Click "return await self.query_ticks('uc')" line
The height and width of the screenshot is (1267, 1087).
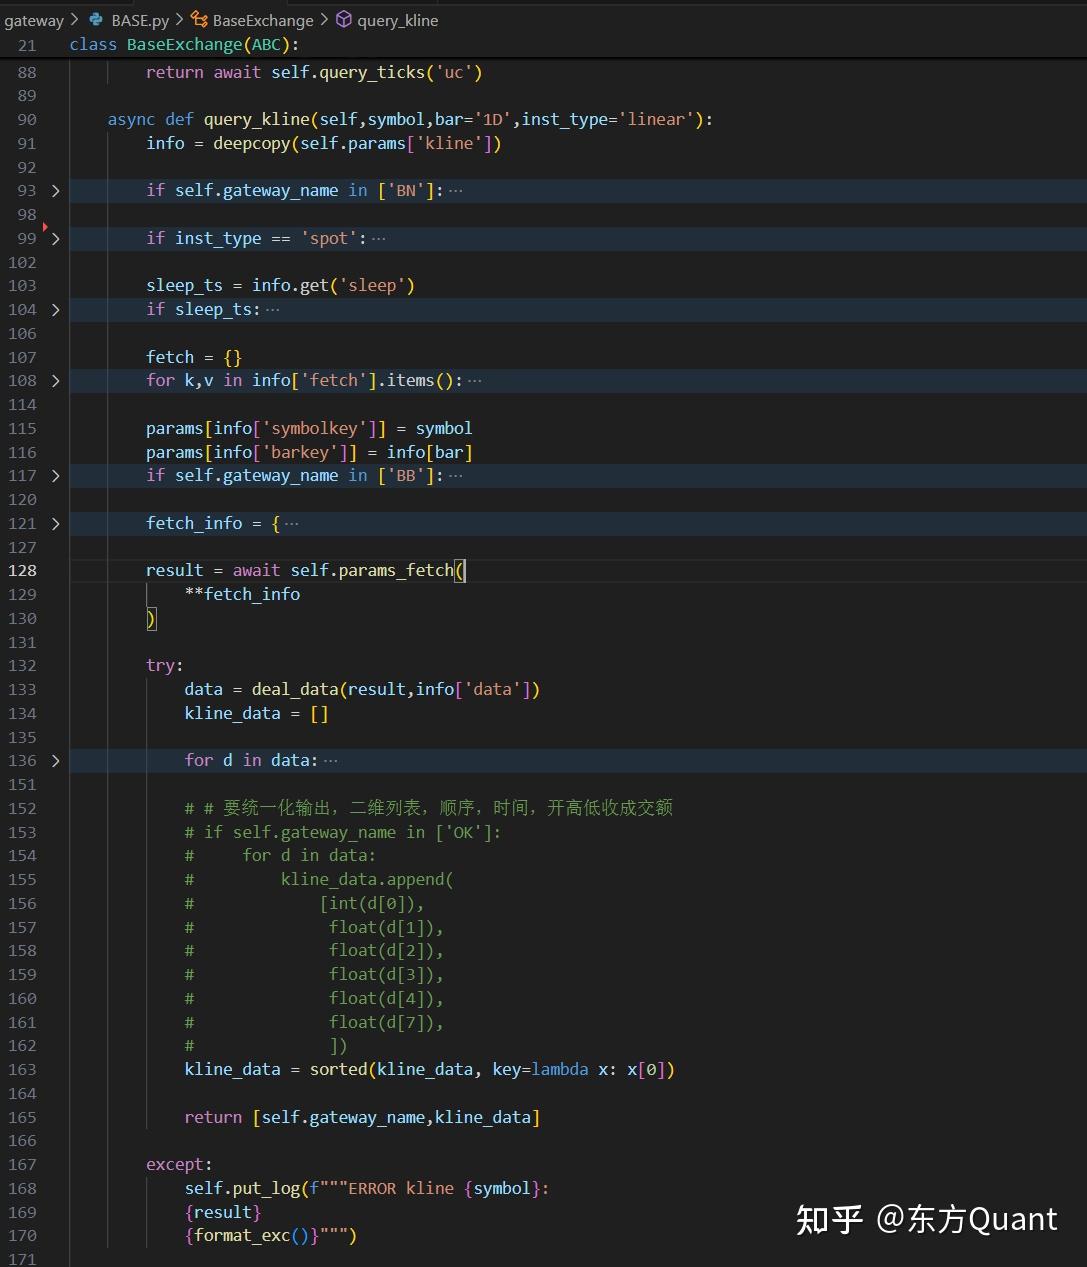tap(314, 73)
